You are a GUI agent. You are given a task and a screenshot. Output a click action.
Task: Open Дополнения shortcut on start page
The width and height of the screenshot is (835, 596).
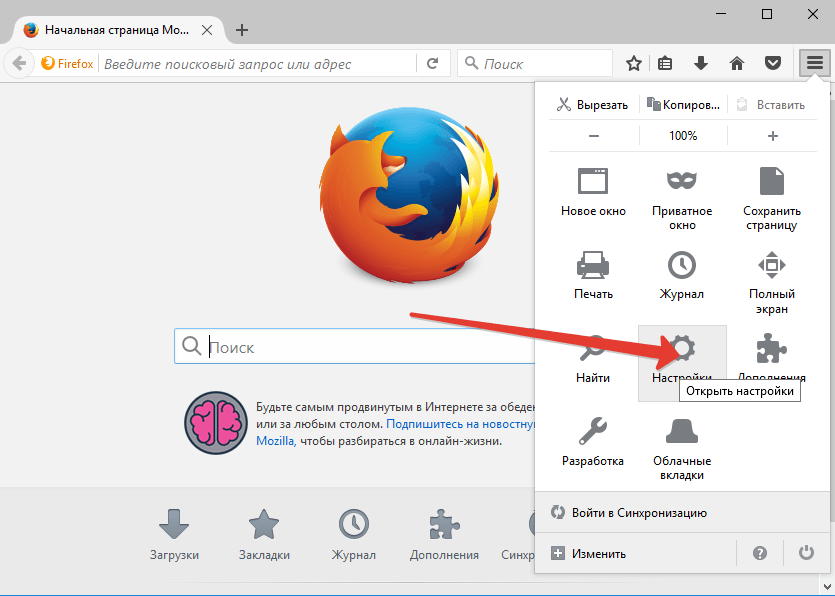click(444, 535)
